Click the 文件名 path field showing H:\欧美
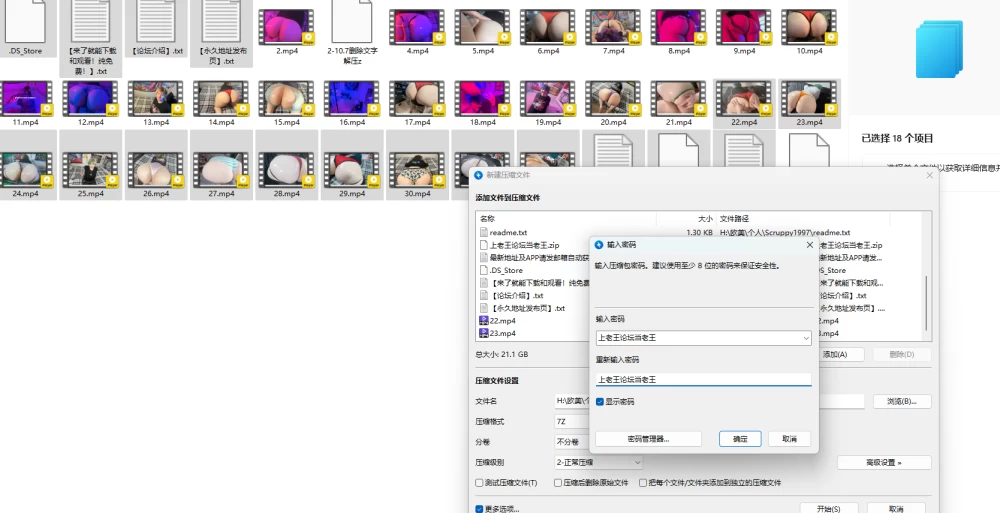The image size is (1000, 513). (x=571, y=401)
